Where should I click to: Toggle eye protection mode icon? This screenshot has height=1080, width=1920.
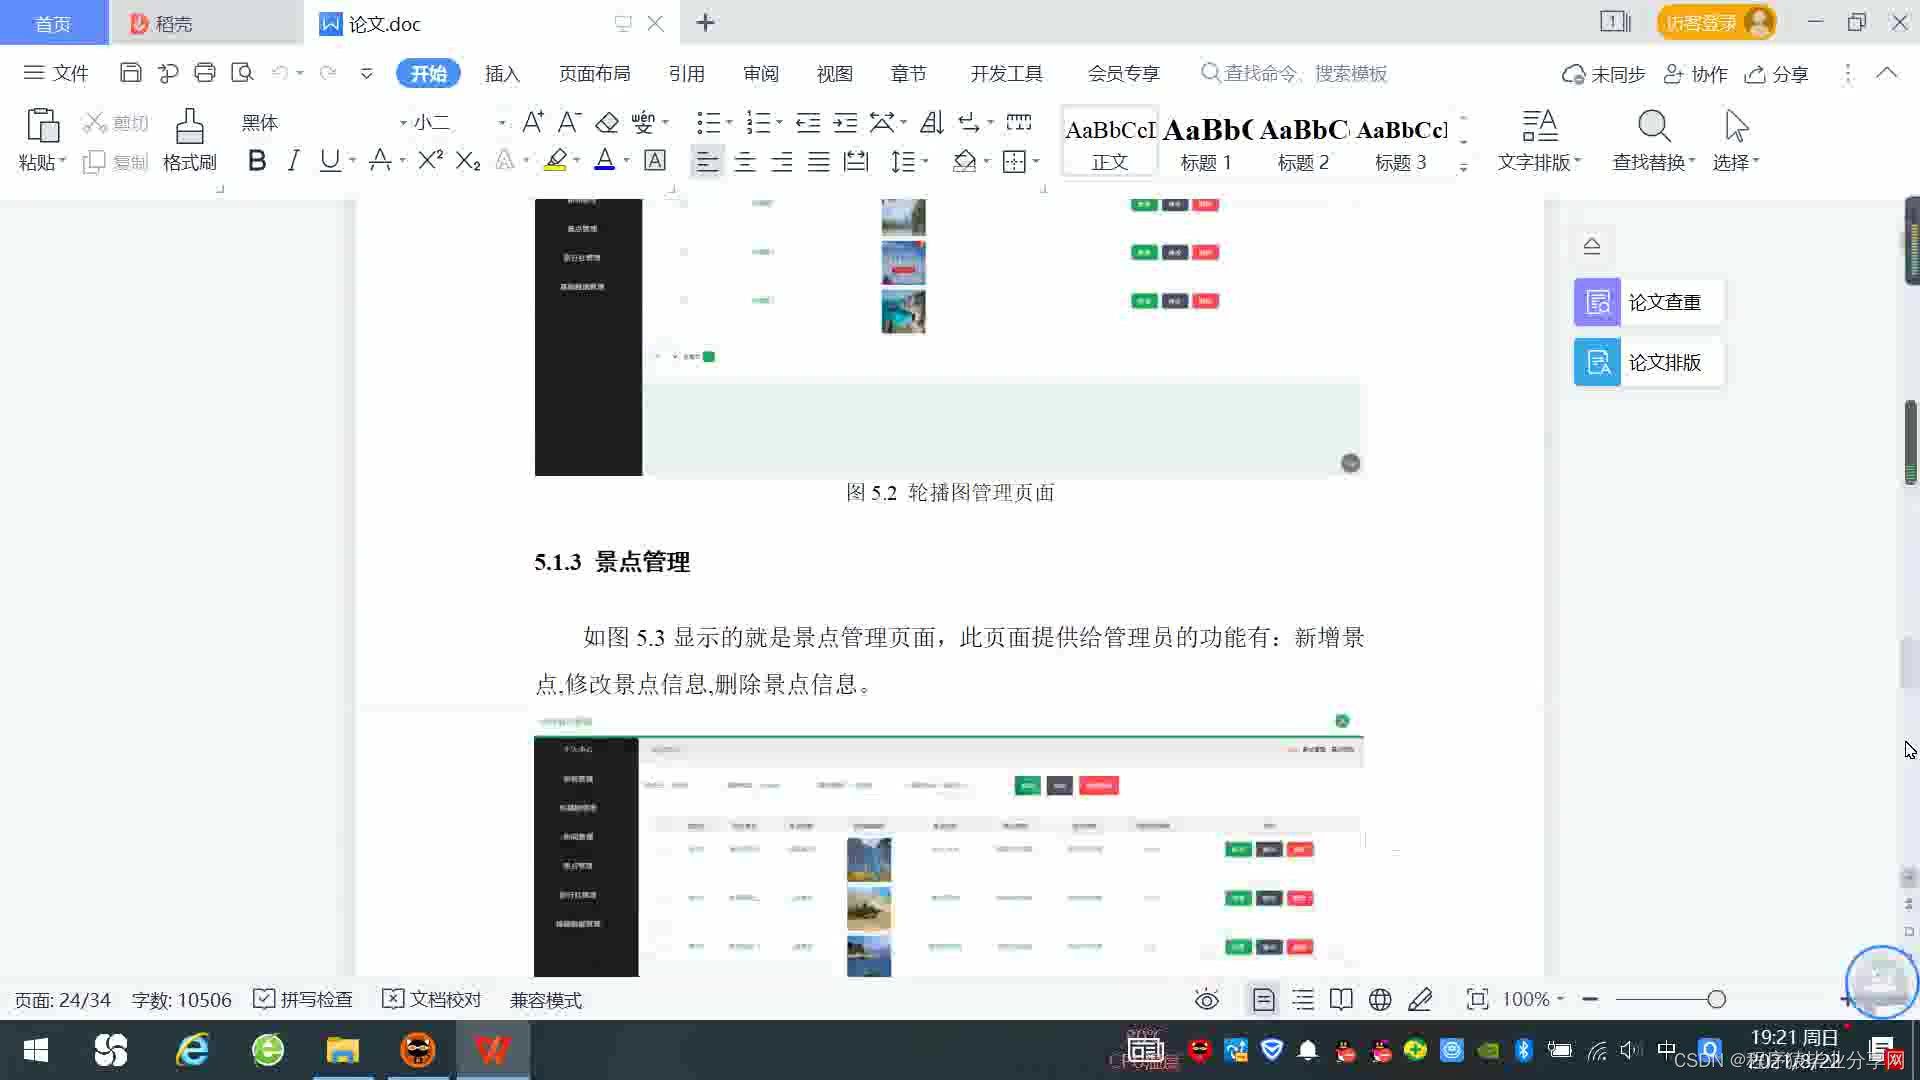pyautogui.click(x=1207, y=1000)
